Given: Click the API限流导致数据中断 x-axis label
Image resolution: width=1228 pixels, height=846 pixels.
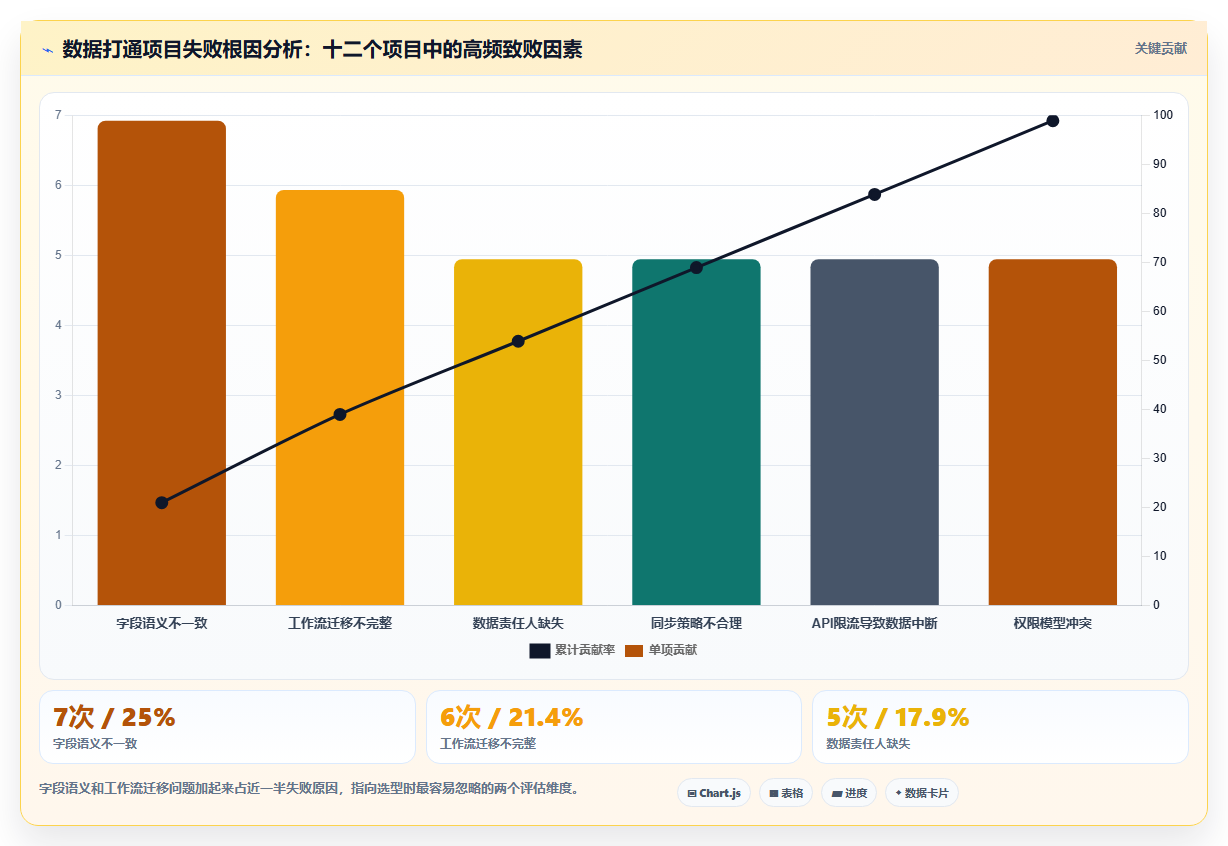Looking at the screenshot, I should click(x=875, y=623).
